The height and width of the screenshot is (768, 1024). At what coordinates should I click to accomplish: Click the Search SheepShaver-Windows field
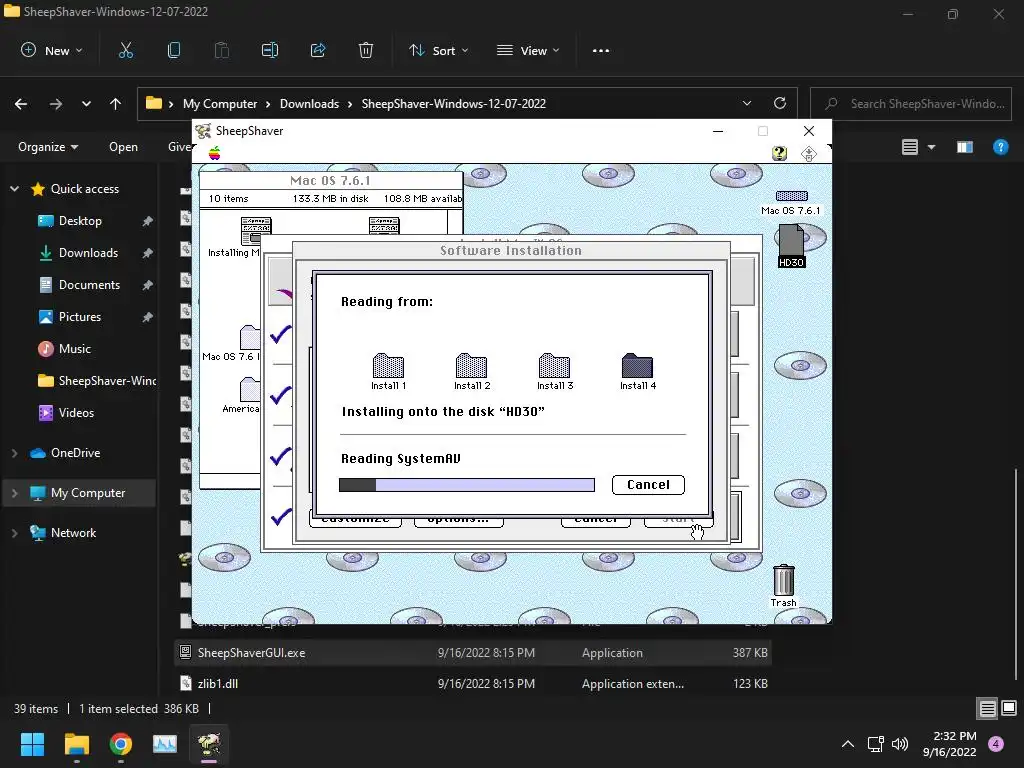point(911,103)
